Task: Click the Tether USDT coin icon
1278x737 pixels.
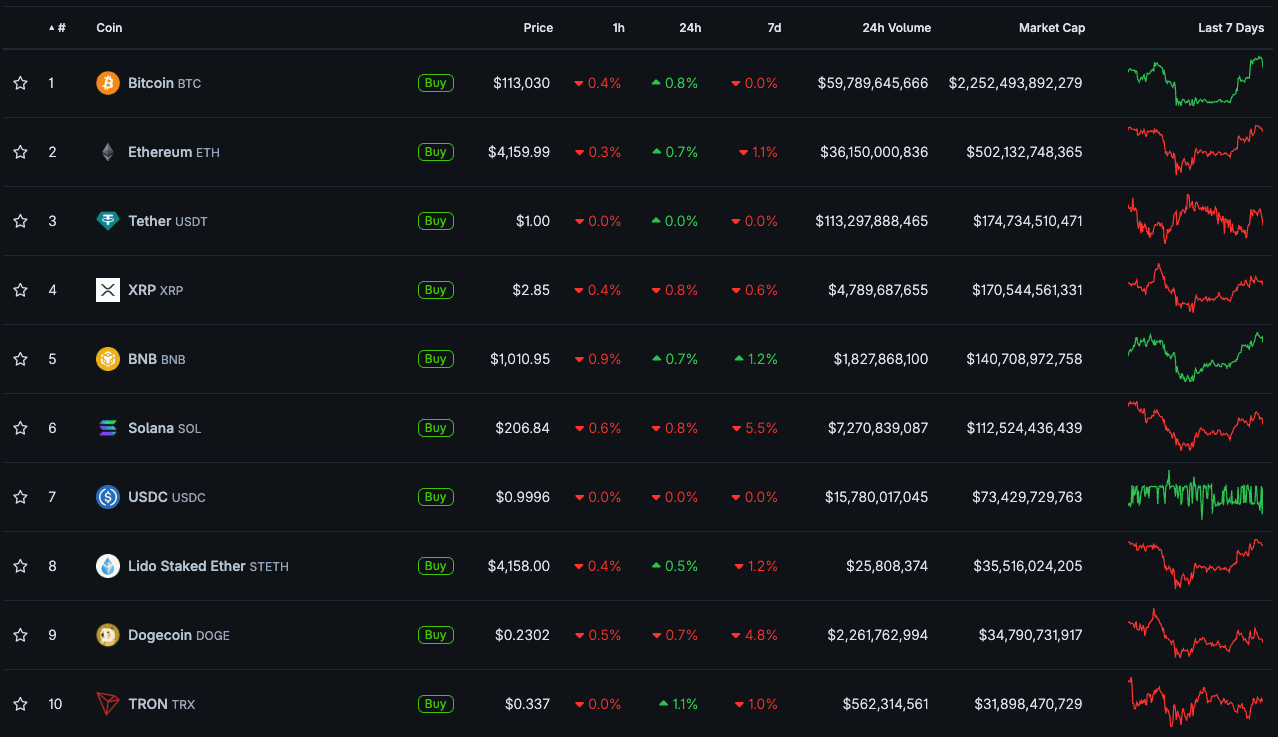Action: click(108, 221)
